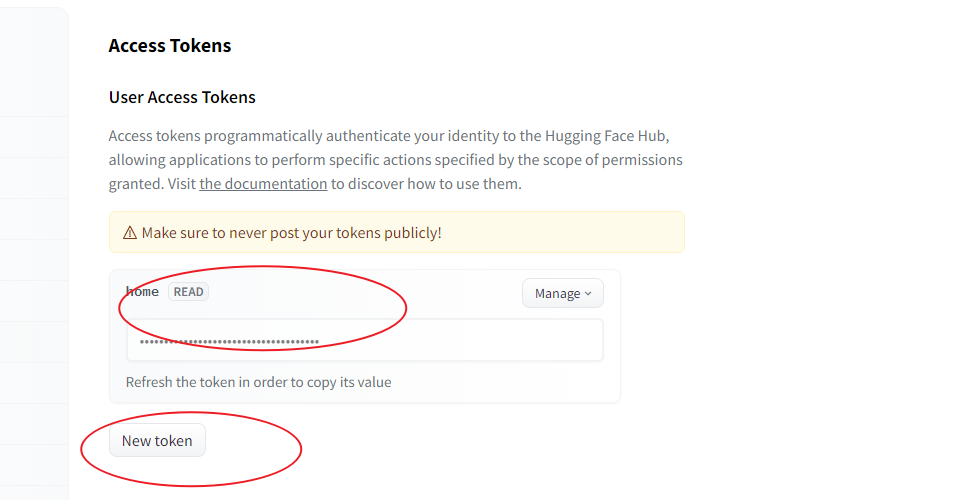The height and width of the screenshot is (500, 963).
Task: Click the User Access Tokens subheading
Action: (x=182, y=97)
